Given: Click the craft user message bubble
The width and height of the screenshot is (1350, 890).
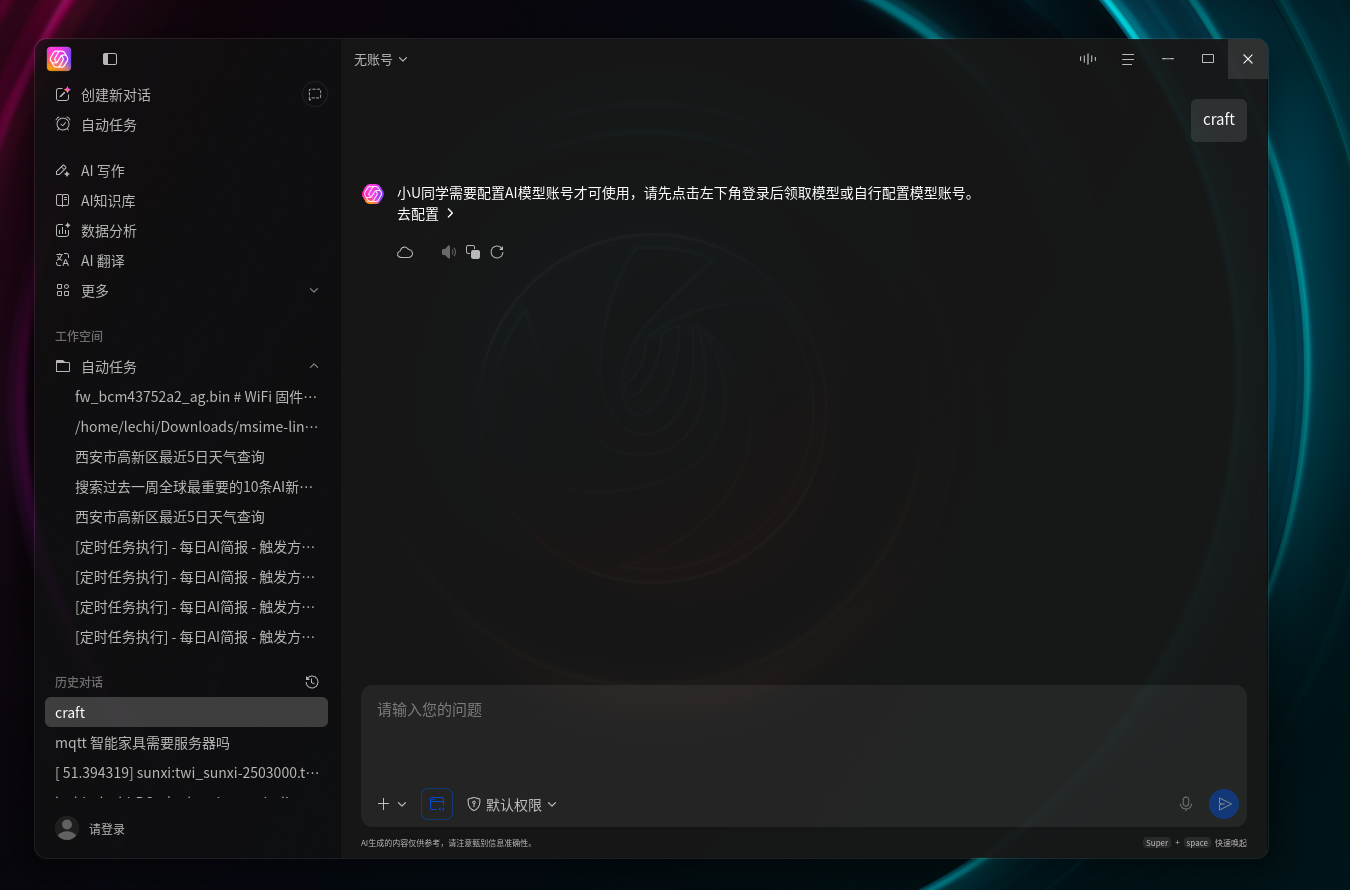Looking at the screenshot, I should pyautogui.click(x=1218, y=120).
